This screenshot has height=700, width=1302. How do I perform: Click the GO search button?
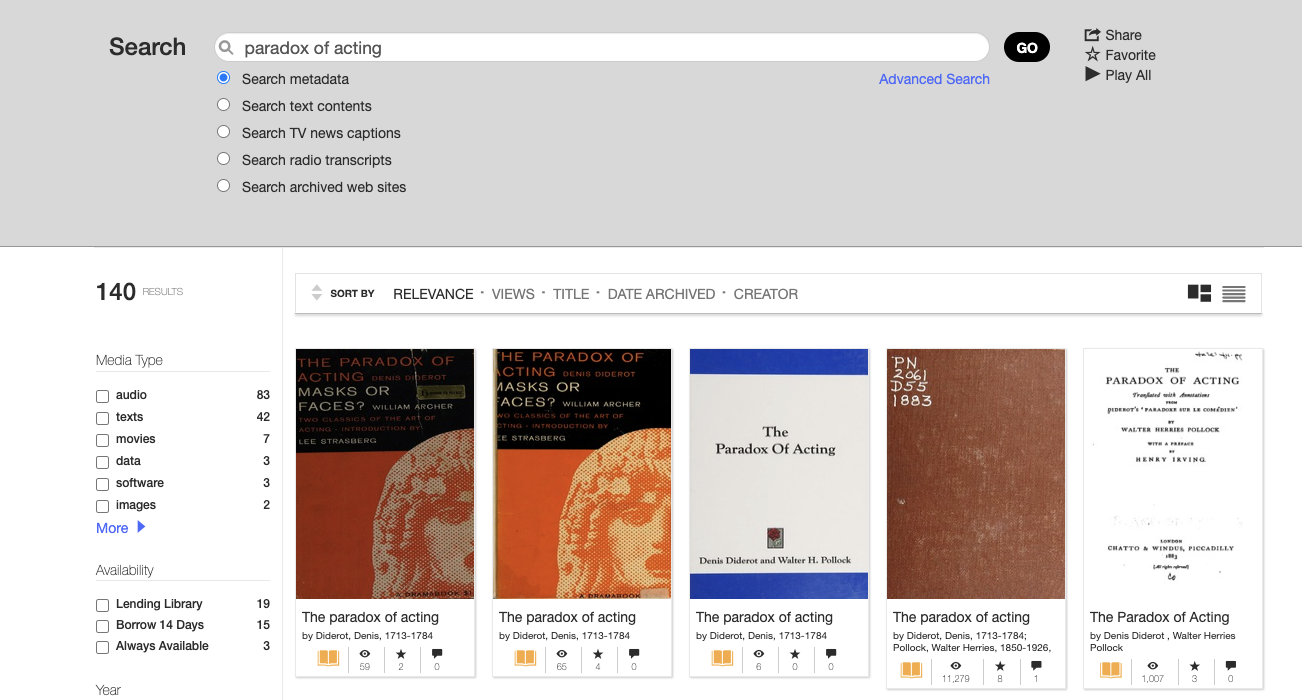click(x=1027, y=47)
